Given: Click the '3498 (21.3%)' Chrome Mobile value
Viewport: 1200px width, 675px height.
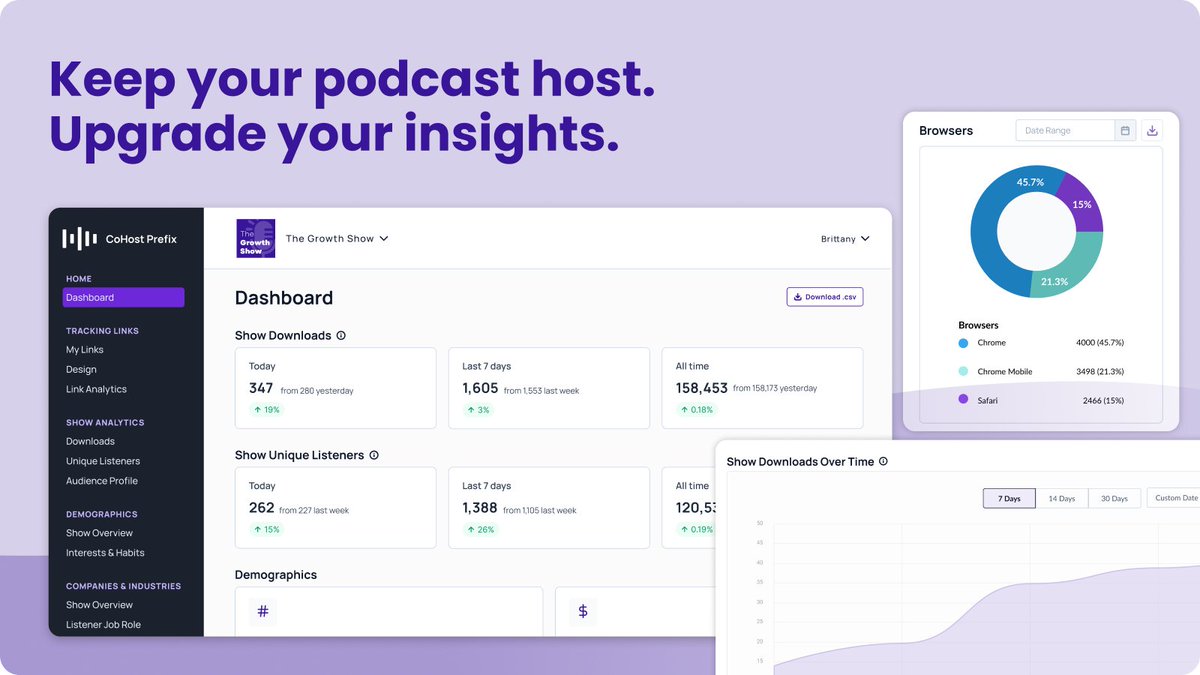Looking at the screenshot, I should pos(1100,371).
